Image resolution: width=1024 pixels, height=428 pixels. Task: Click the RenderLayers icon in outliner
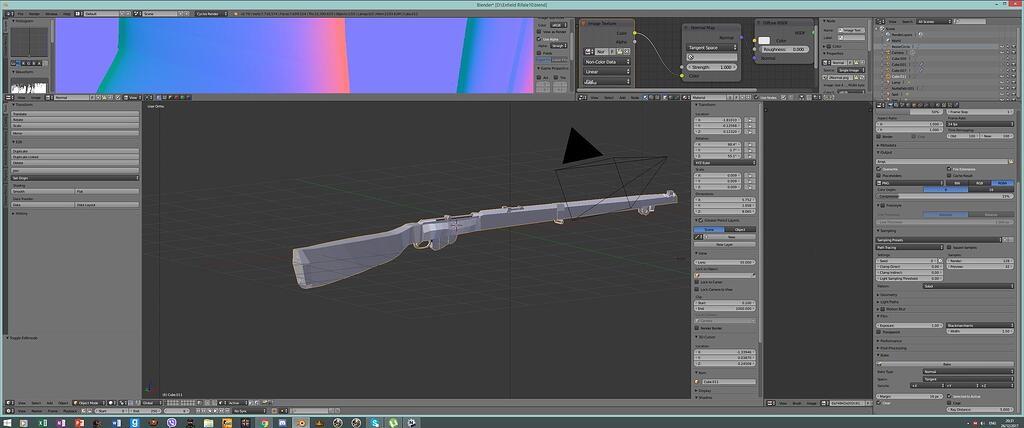[x=888, y=35]
